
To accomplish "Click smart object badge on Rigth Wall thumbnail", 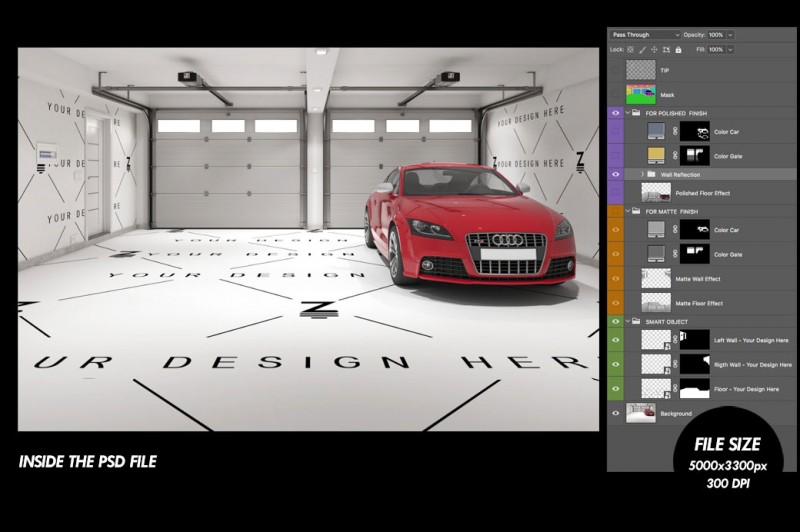I will (x=667, y=370).
